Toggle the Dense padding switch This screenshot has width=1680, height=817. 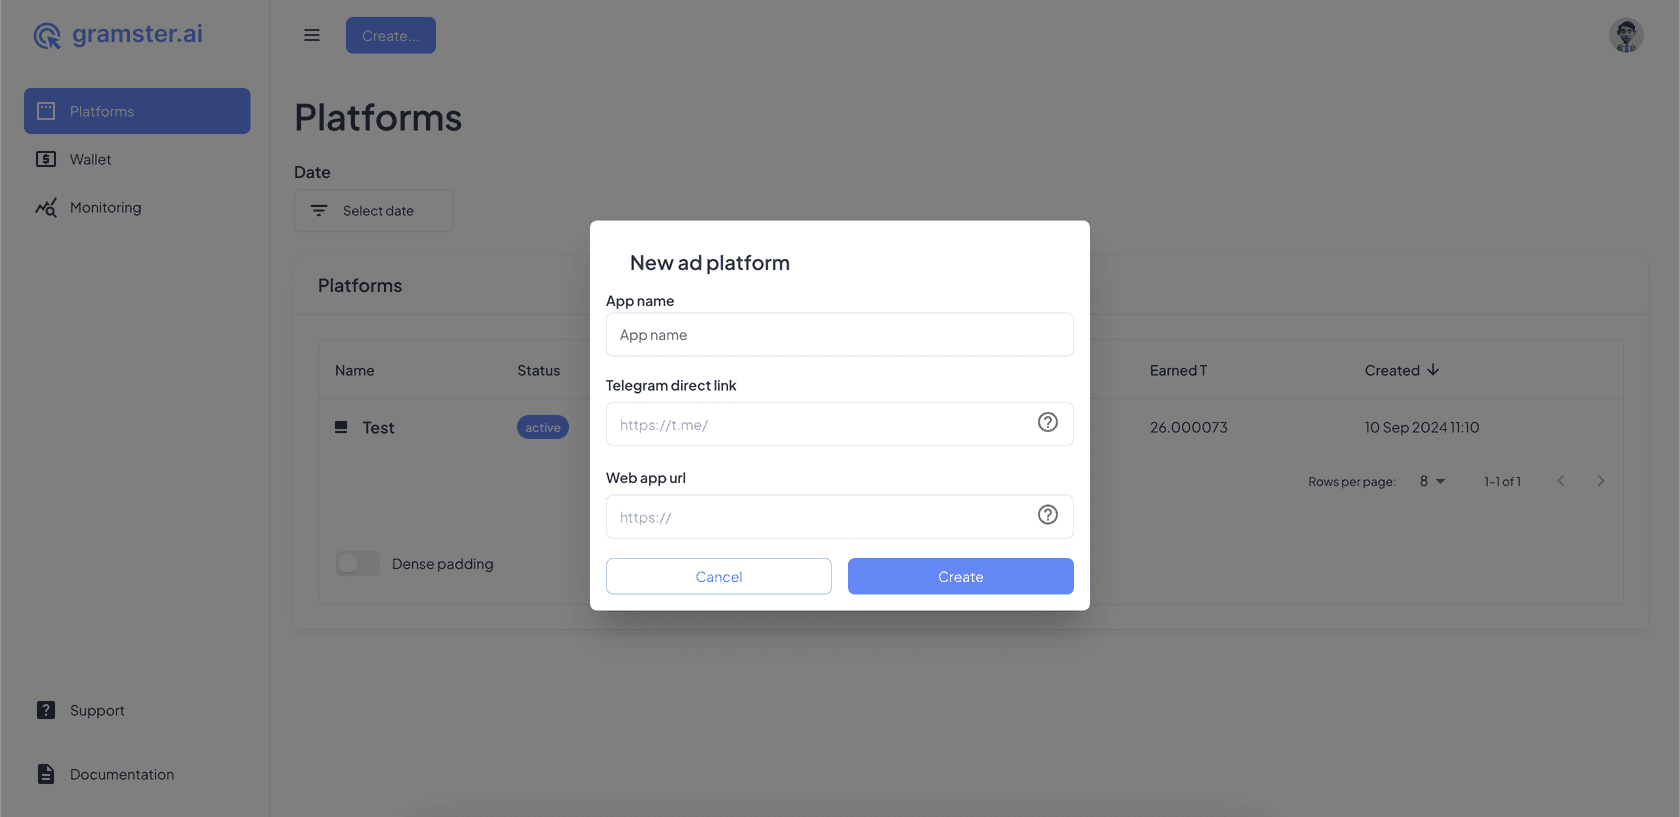358,564
